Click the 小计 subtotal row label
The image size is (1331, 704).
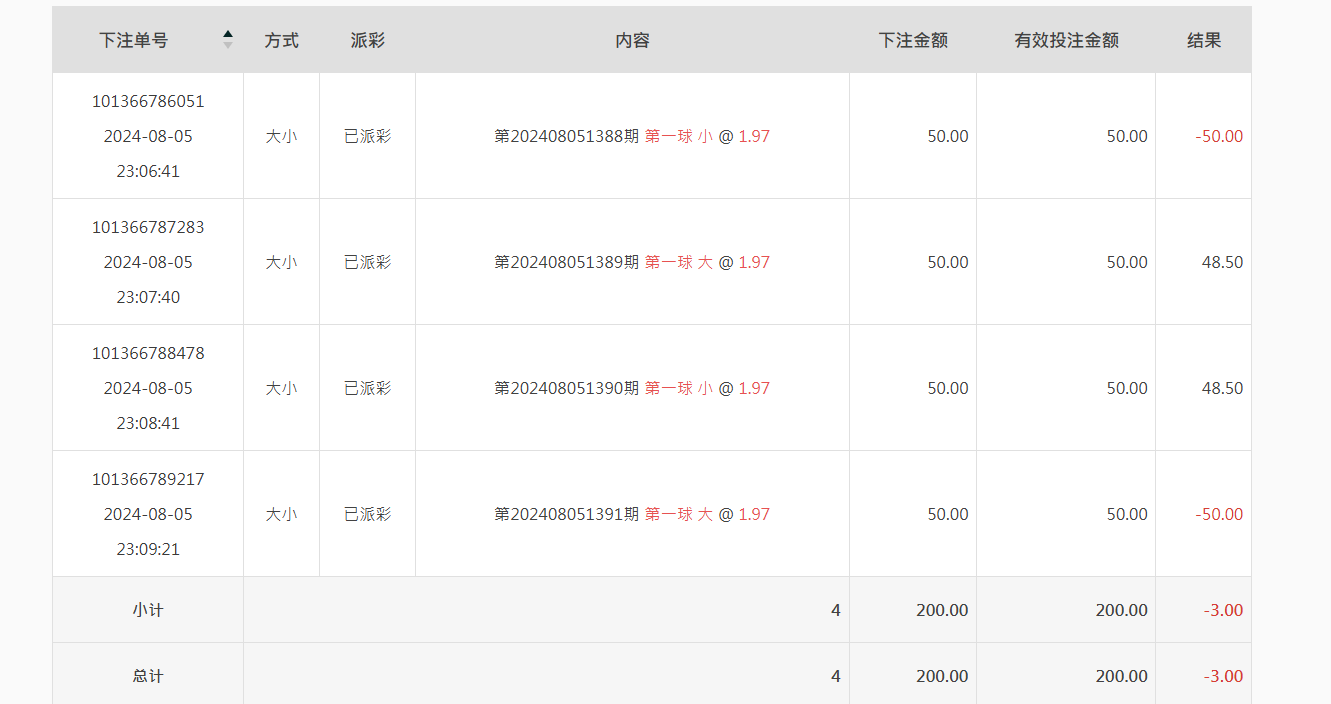pyautogui.click(x=148, y=610)
